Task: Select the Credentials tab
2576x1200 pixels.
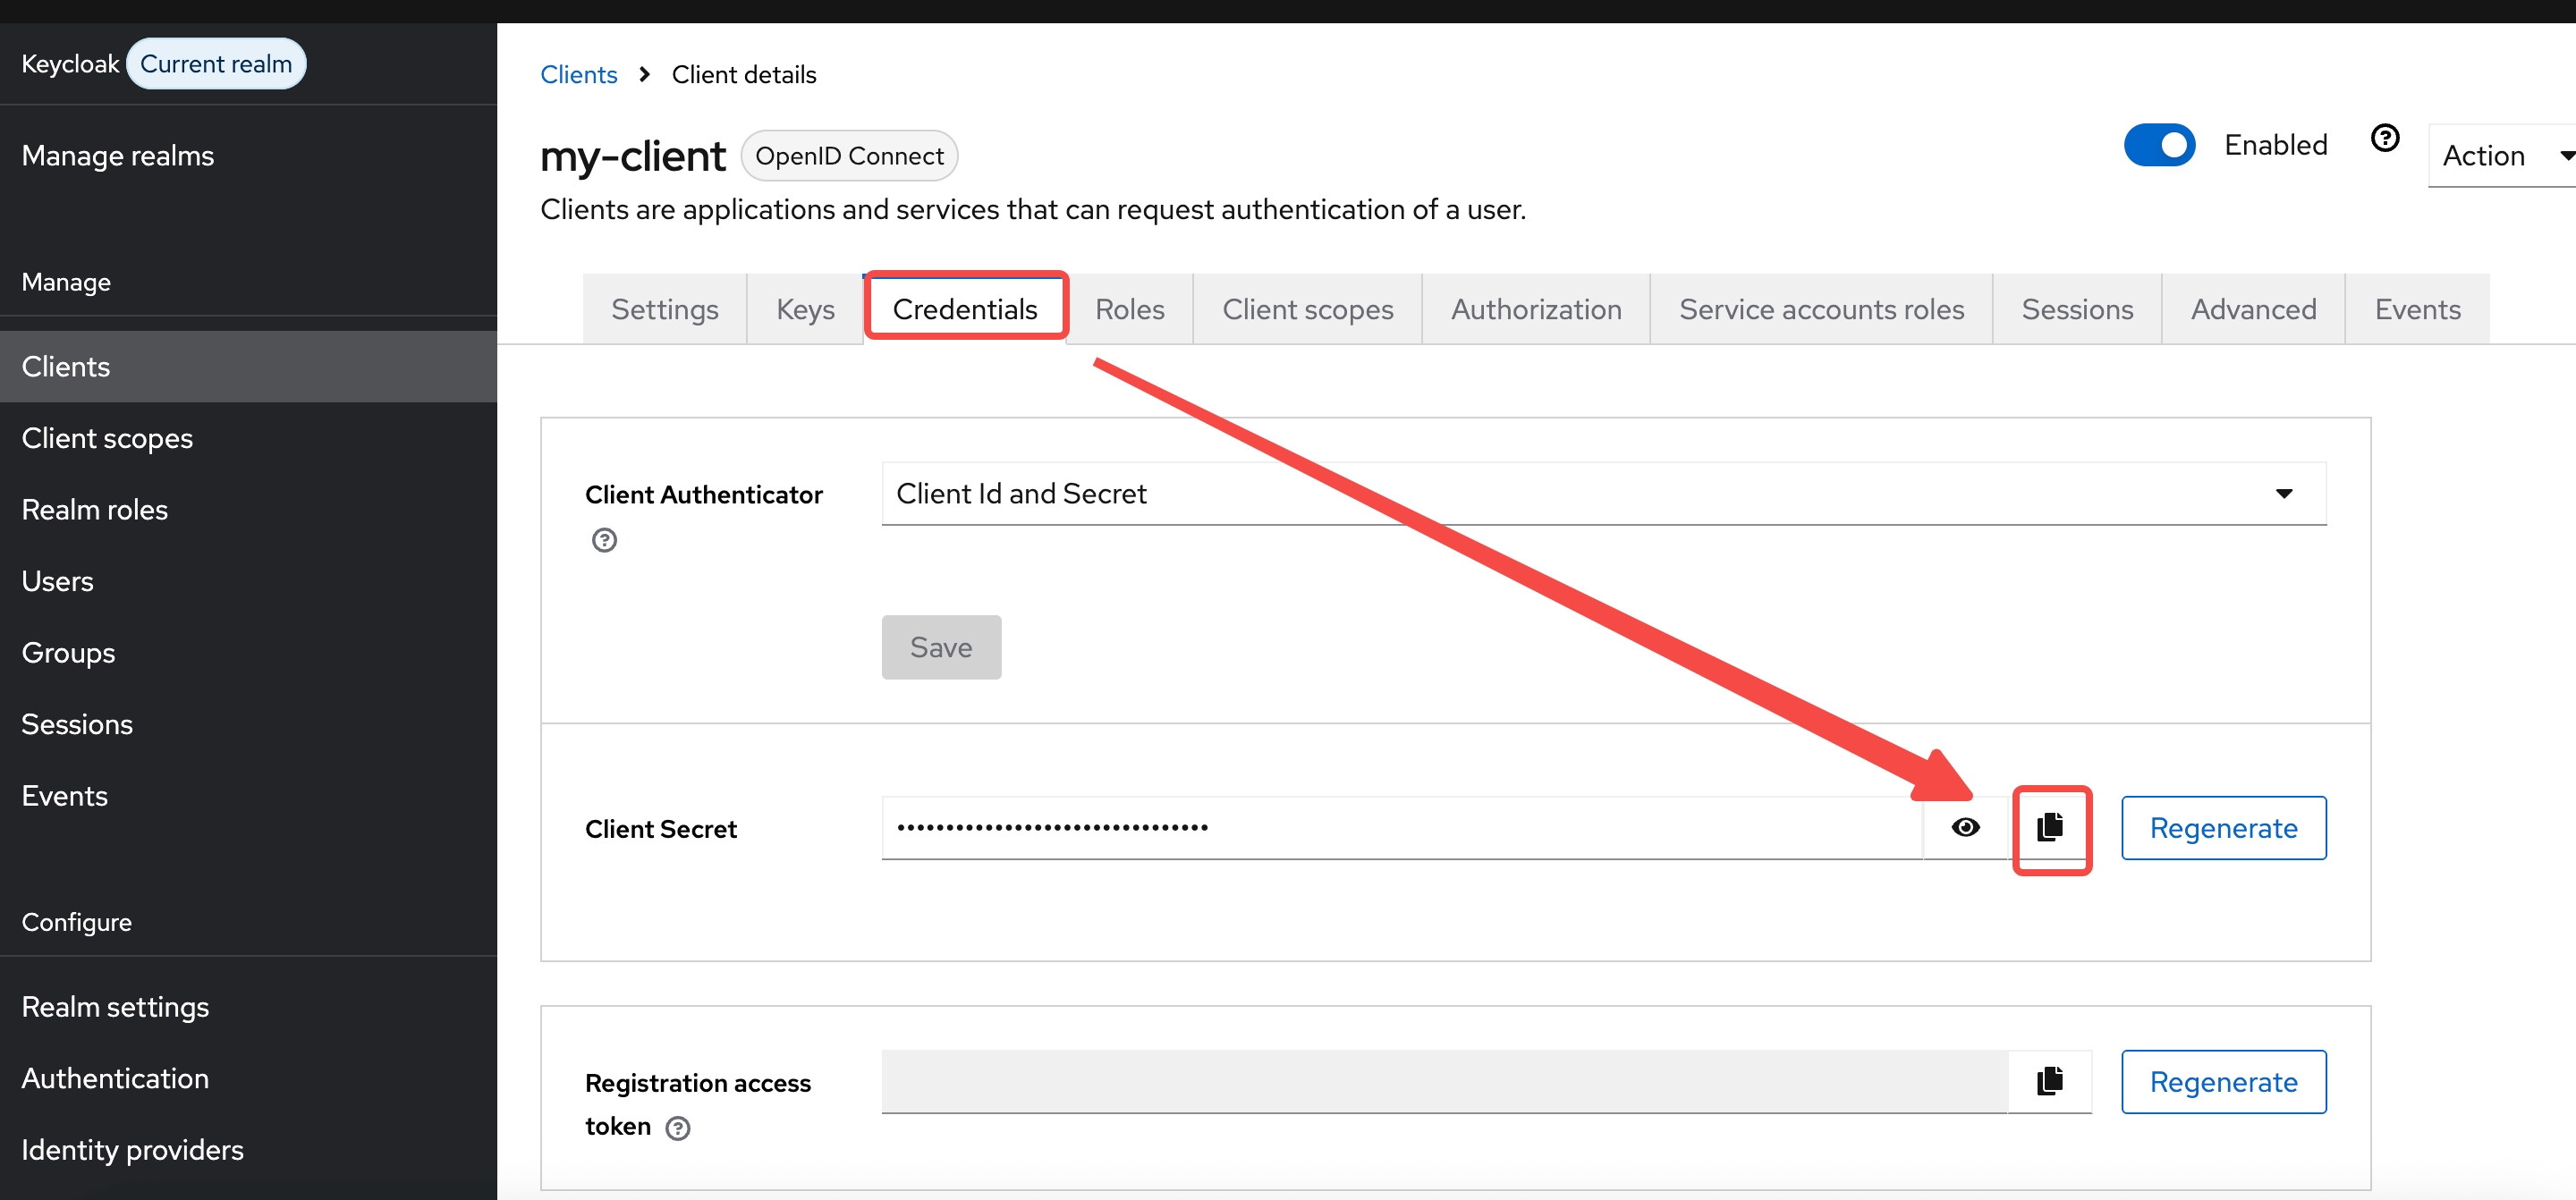Action: pyautogui.click(x=965, y=310)
